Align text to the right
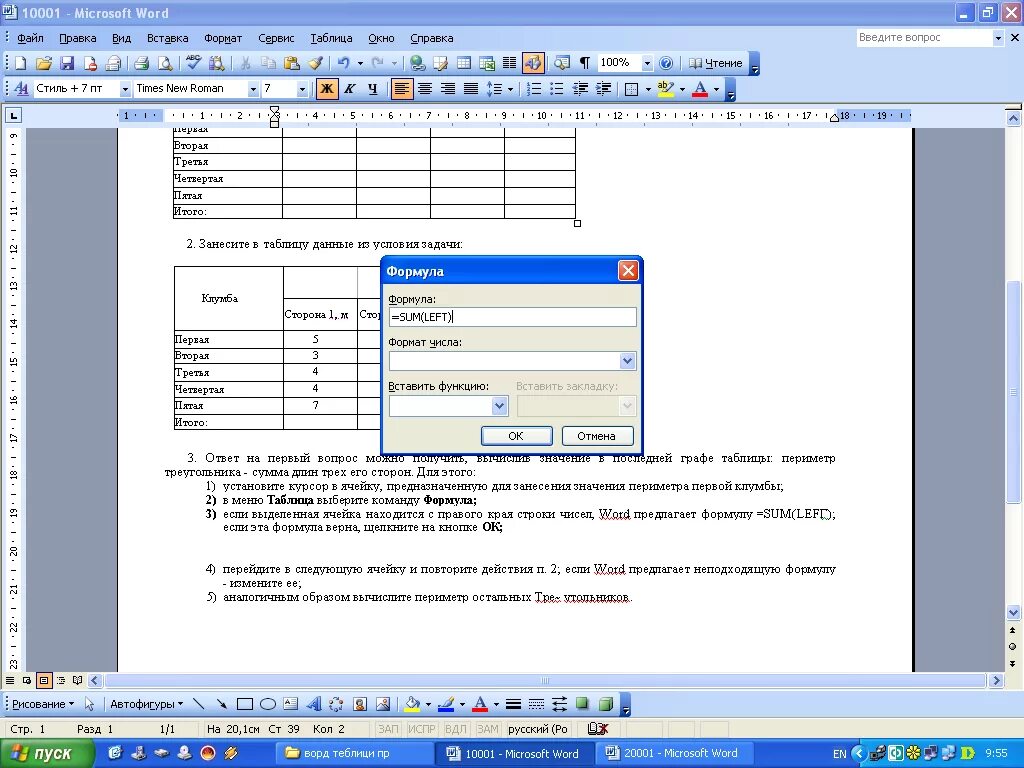Screen dimensions: 1024x768 [x=447, y=89]
